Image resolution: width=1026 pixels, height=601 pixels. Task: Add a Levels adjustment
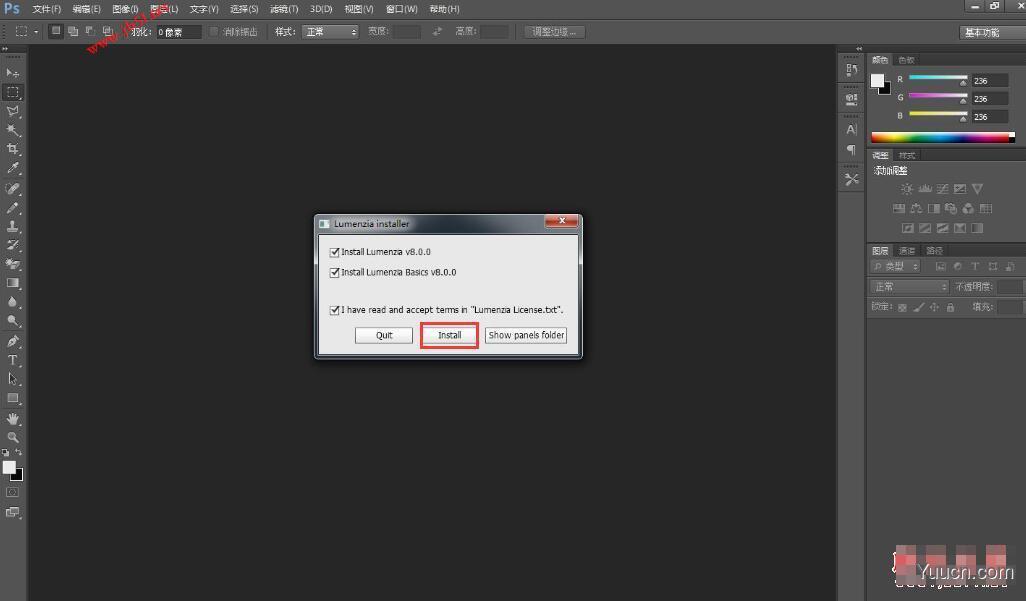(925, 189)
